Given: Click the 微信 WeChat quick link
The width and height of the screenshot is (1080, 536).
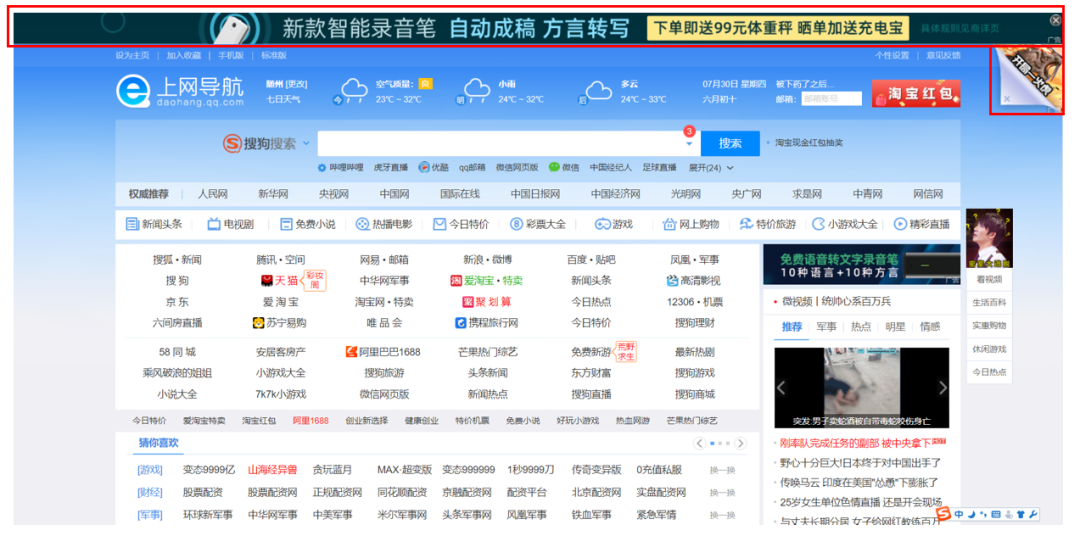Looking at the screenshot, I should [x=563, y=167].
